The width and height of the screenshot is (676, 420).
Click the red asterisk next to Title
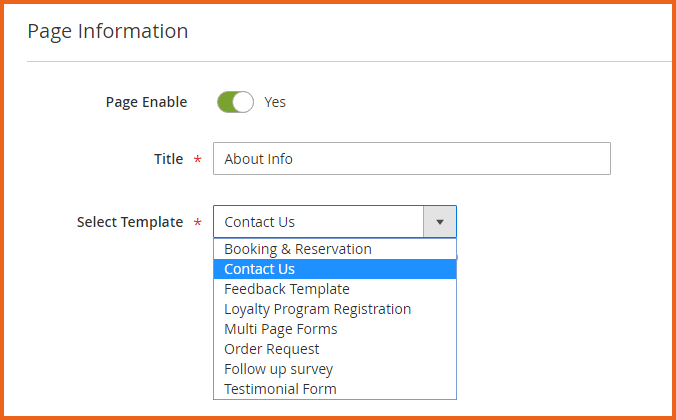pos(198,160)
